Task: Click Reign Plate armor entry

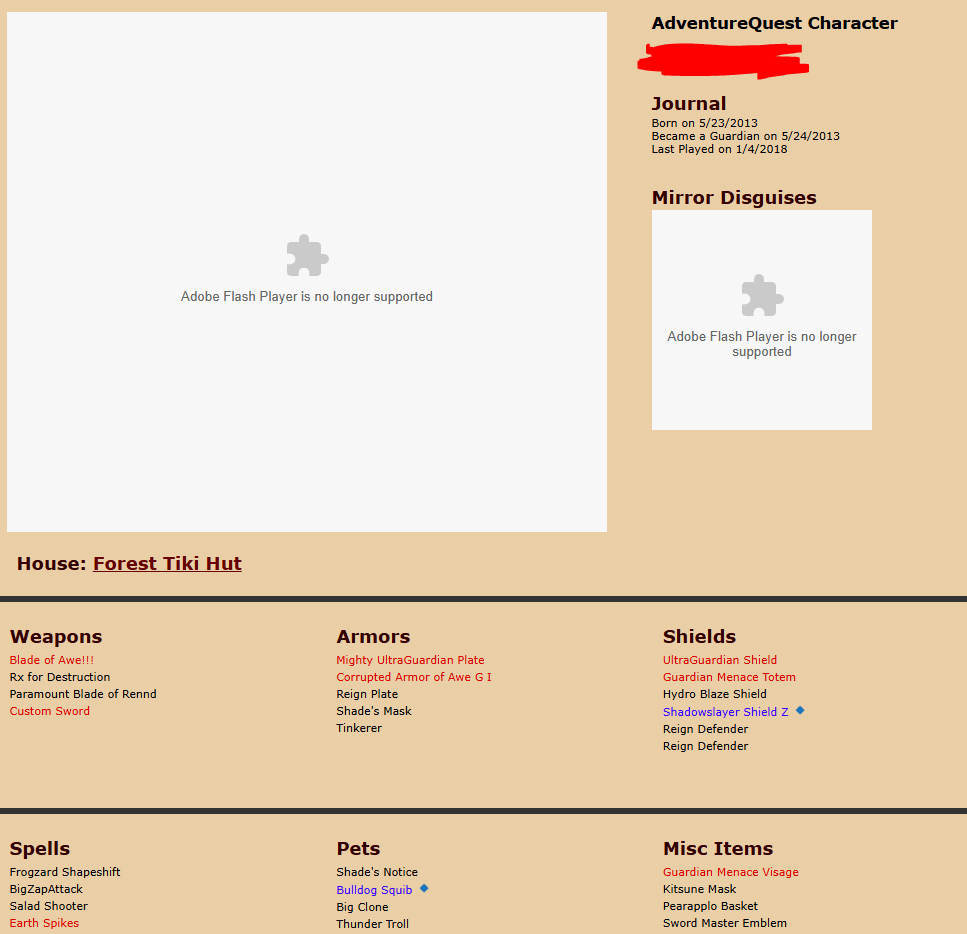Action: [367, 694]
